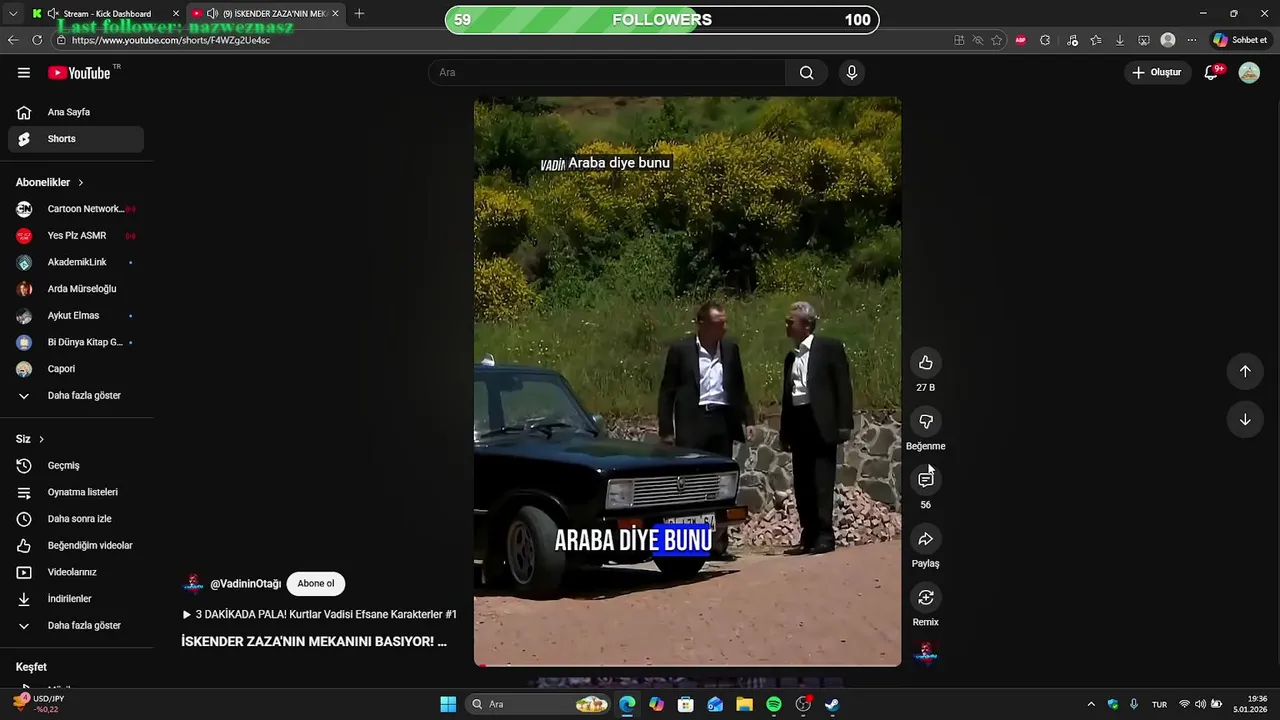
Task: Open Steam from the taskbar
Action: tap(832, 704)
